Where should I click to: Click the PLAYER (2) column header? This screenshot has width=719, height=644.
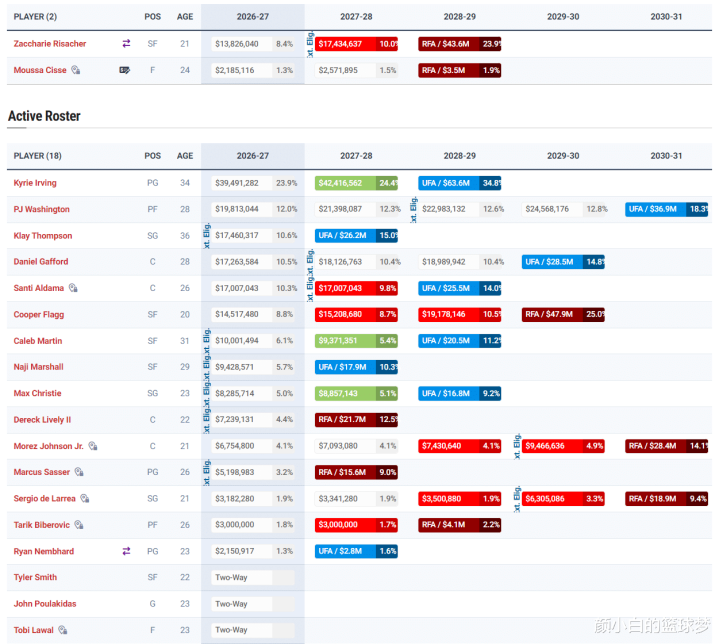[x=35, y=17]
